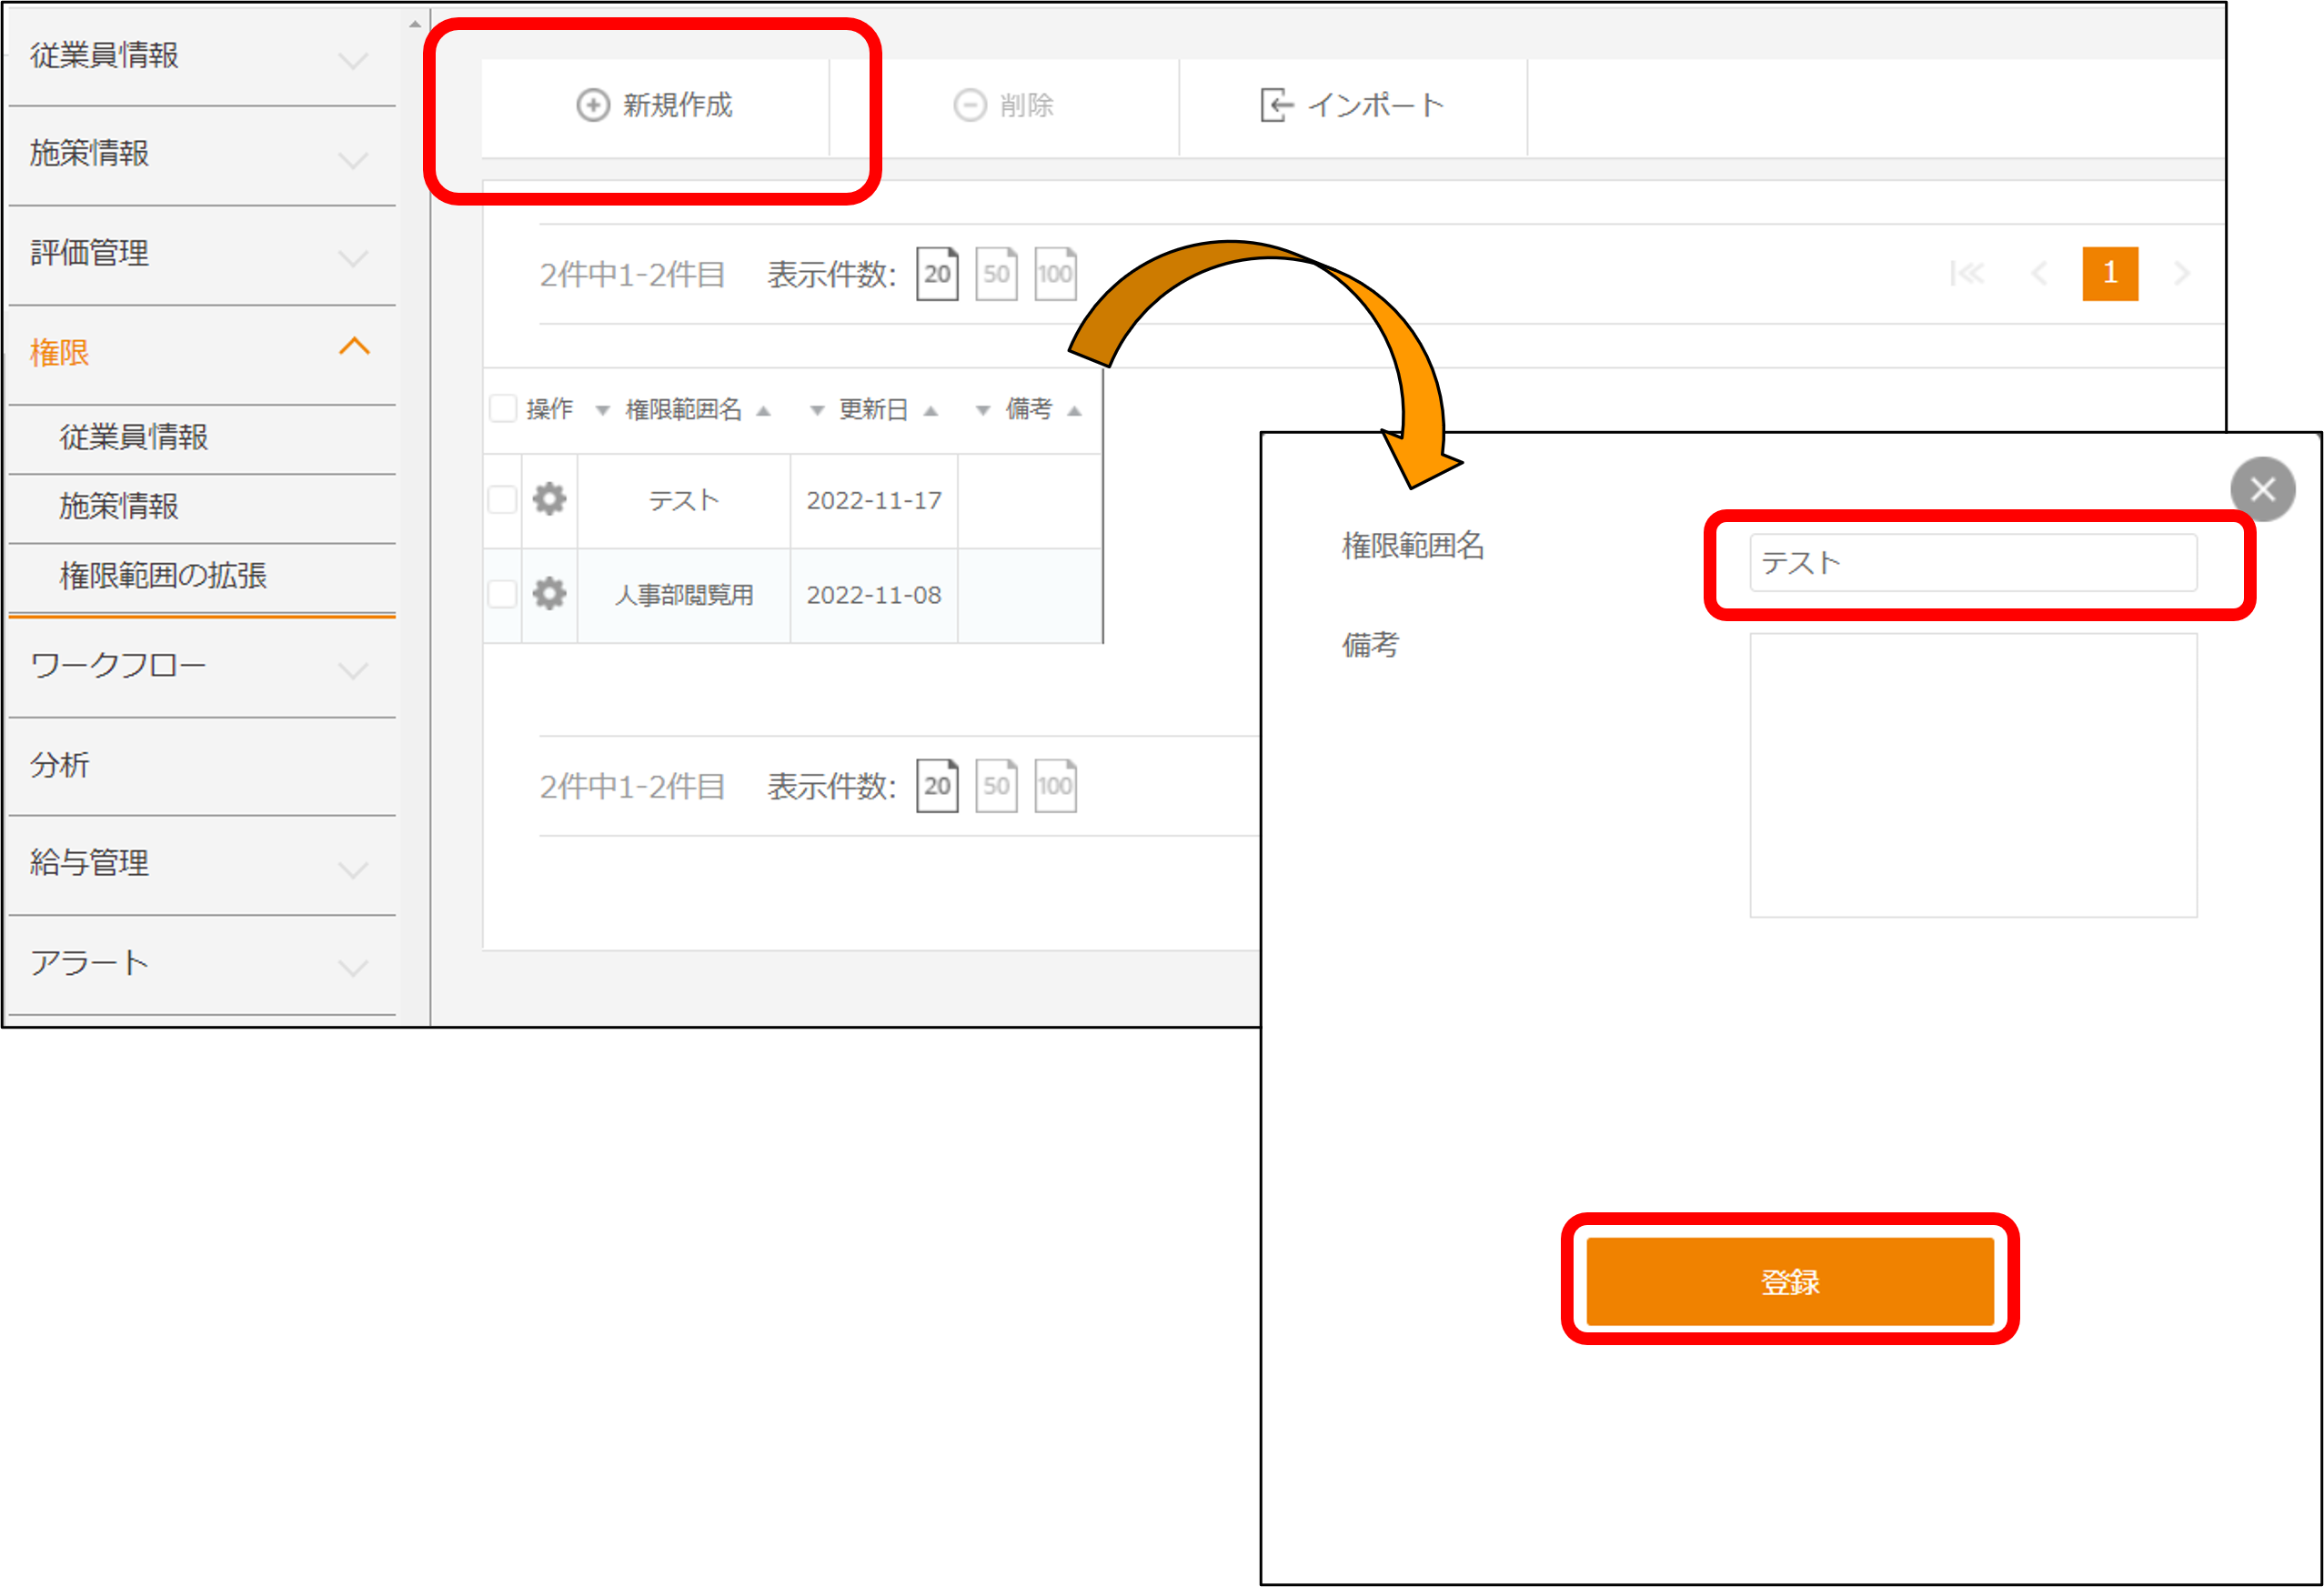Check the テスト row checkbox
The height and width of the screenshot is (1587, 2324).
[502, 499]
